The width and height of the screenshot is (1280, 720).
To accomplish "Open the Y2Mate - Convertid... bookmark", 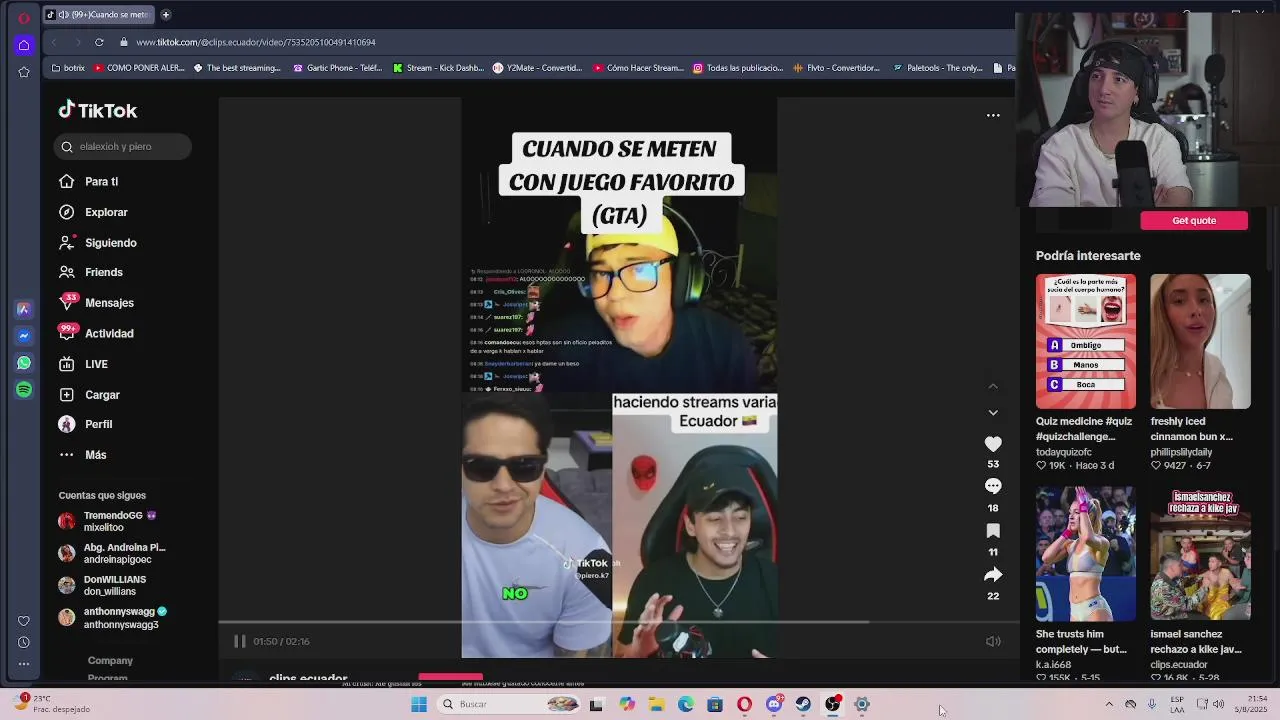I will pyautogui.click(x=538, y=68).
